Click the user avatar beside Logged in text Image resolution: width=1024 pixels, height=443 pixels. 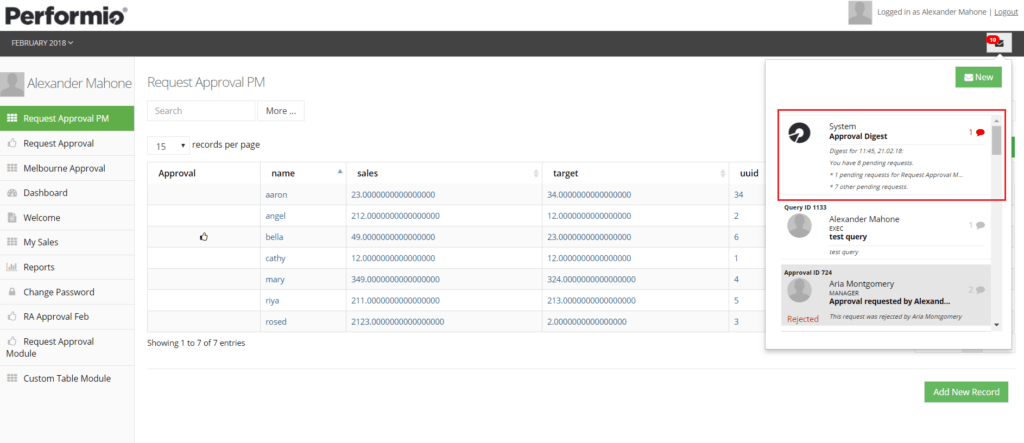(859, 12)
